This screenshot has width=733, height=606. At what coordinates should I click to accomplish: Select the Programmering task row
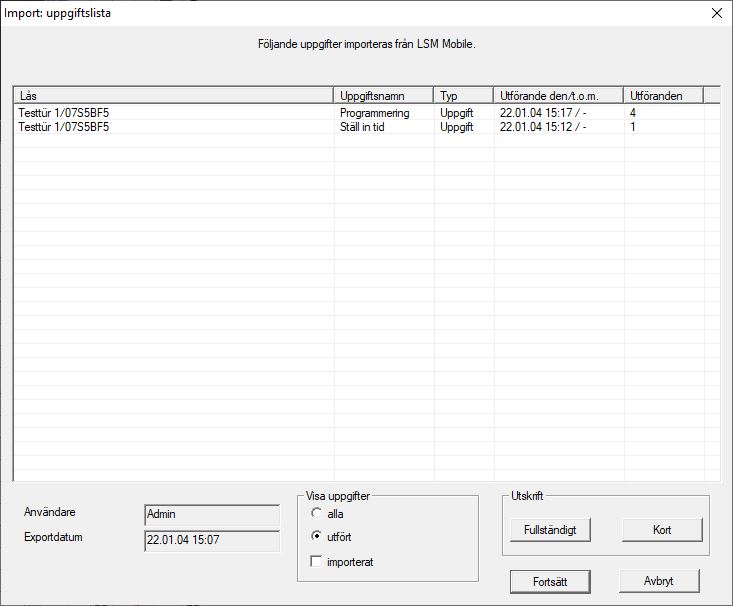[x=375, y=114]
